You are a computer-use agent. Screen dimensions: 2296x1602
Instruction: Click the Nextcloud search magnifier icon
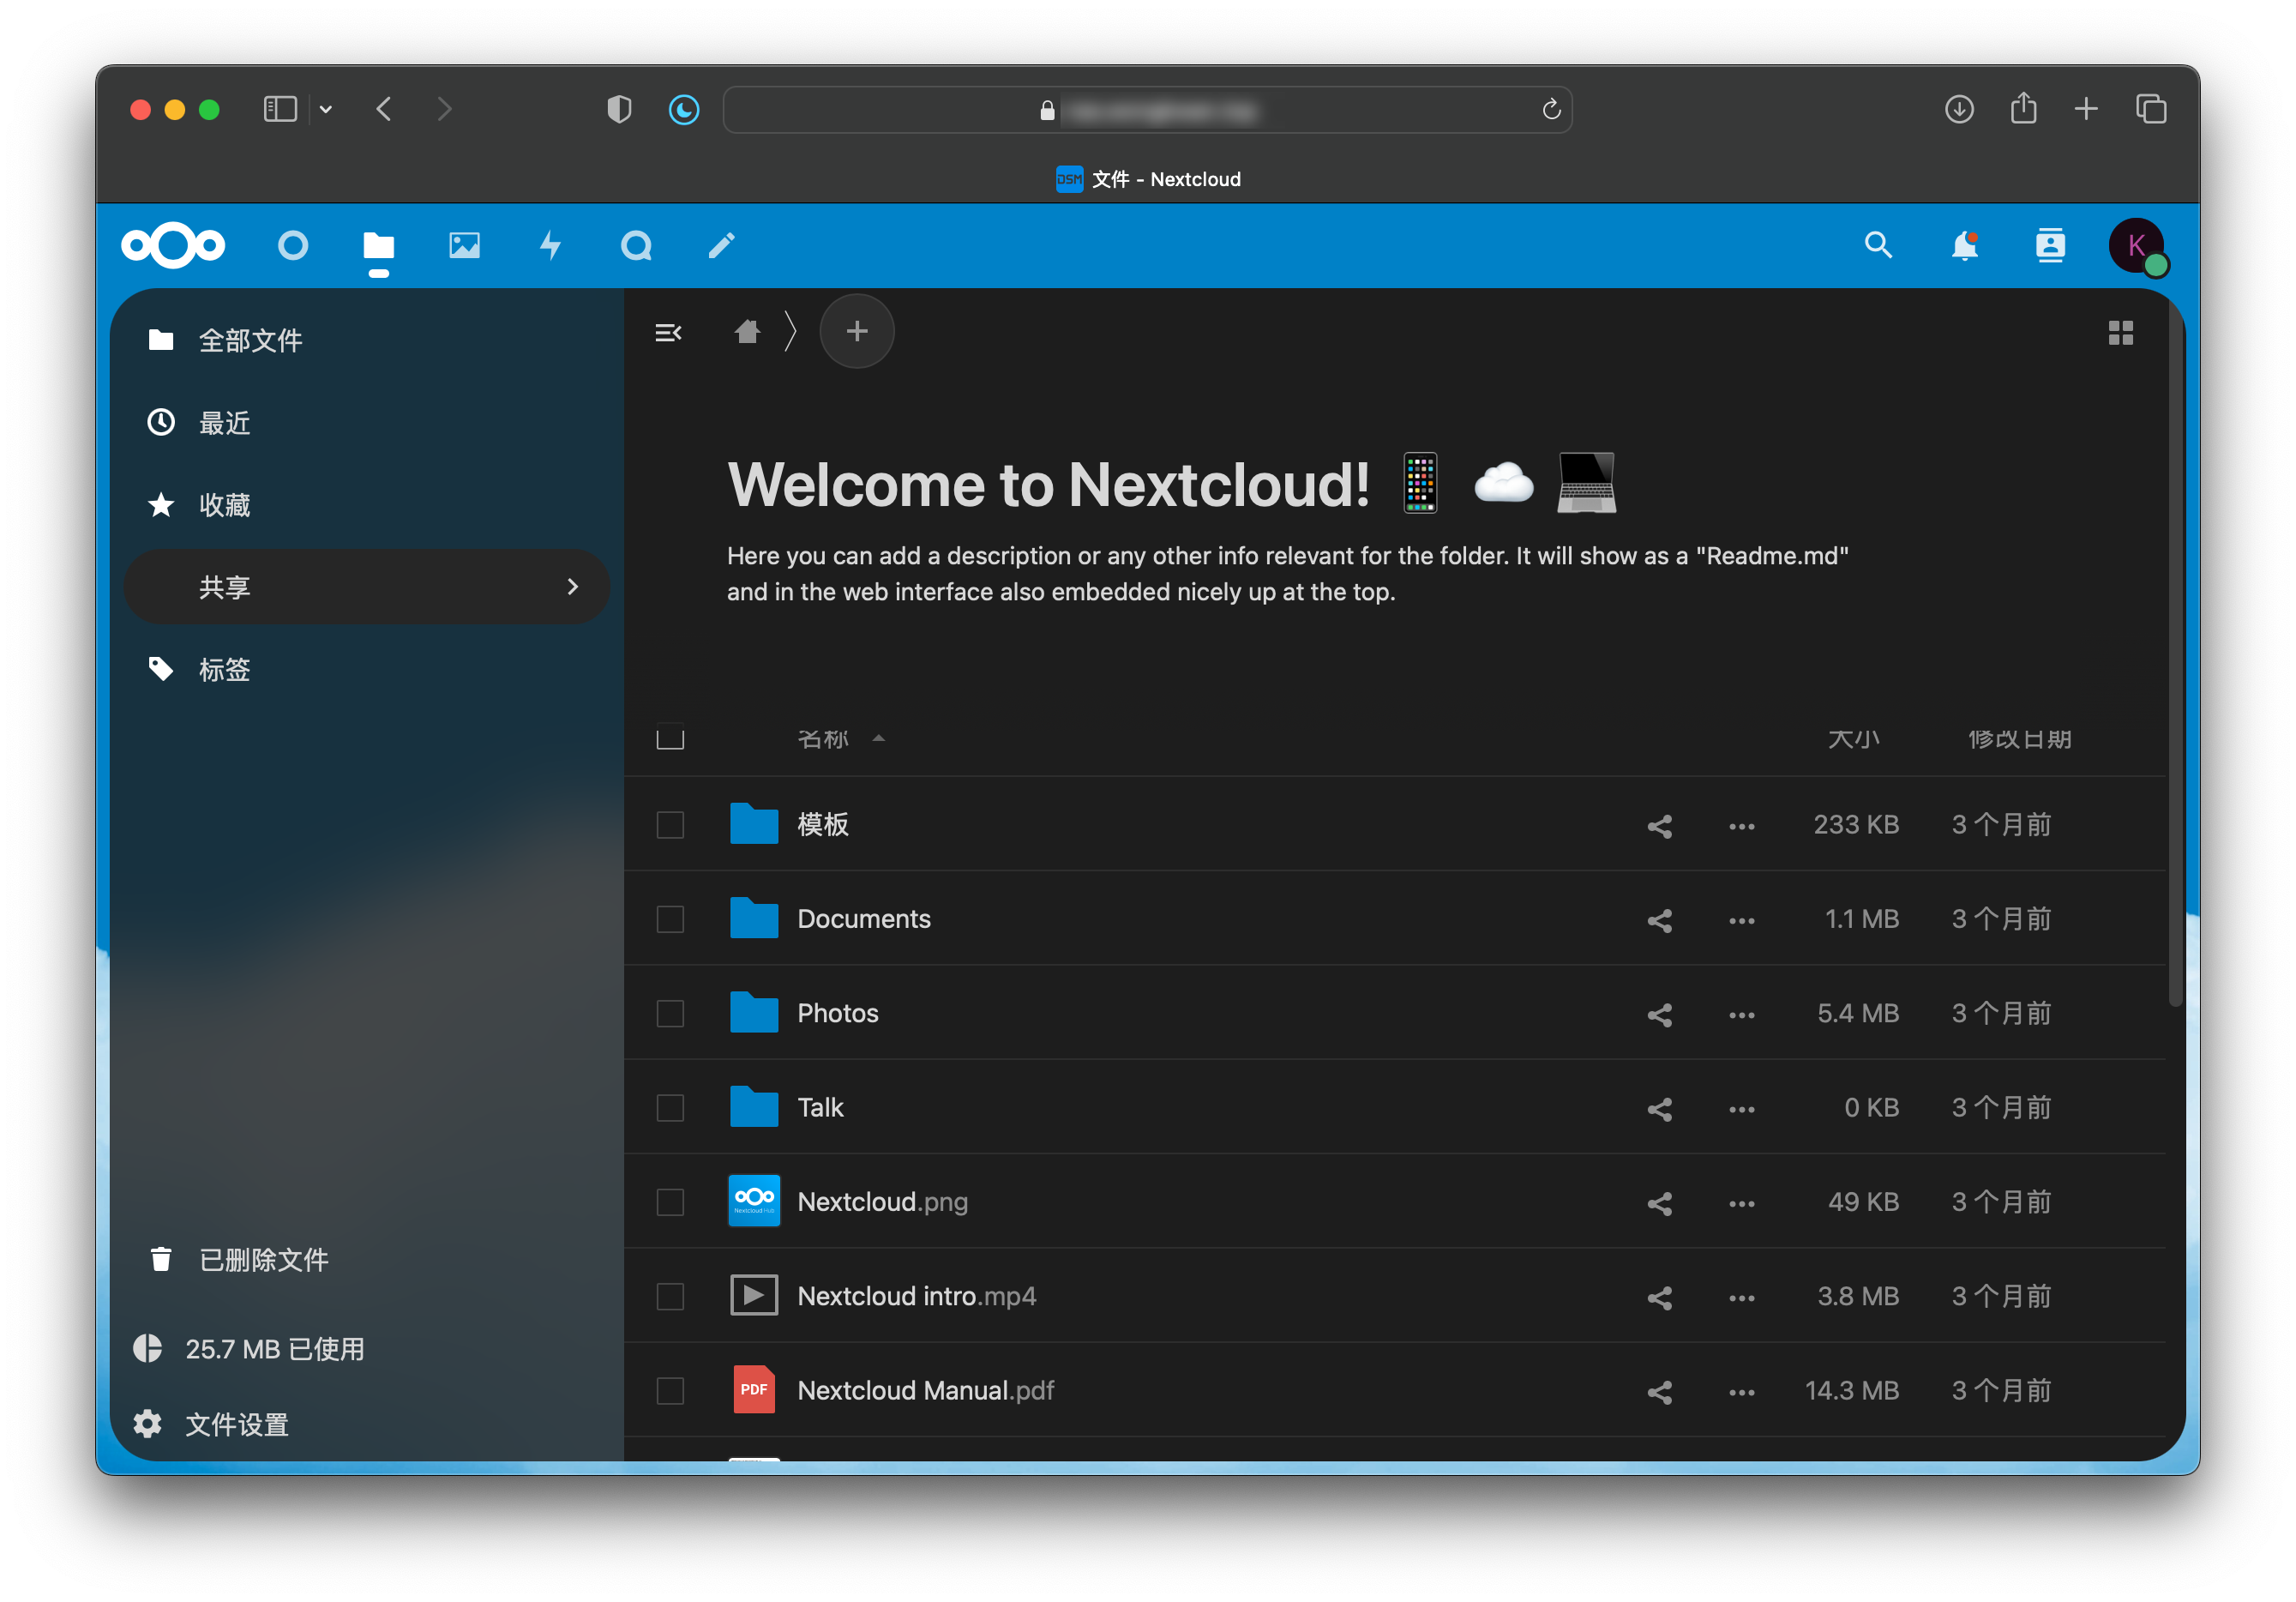click(1878, 245)
